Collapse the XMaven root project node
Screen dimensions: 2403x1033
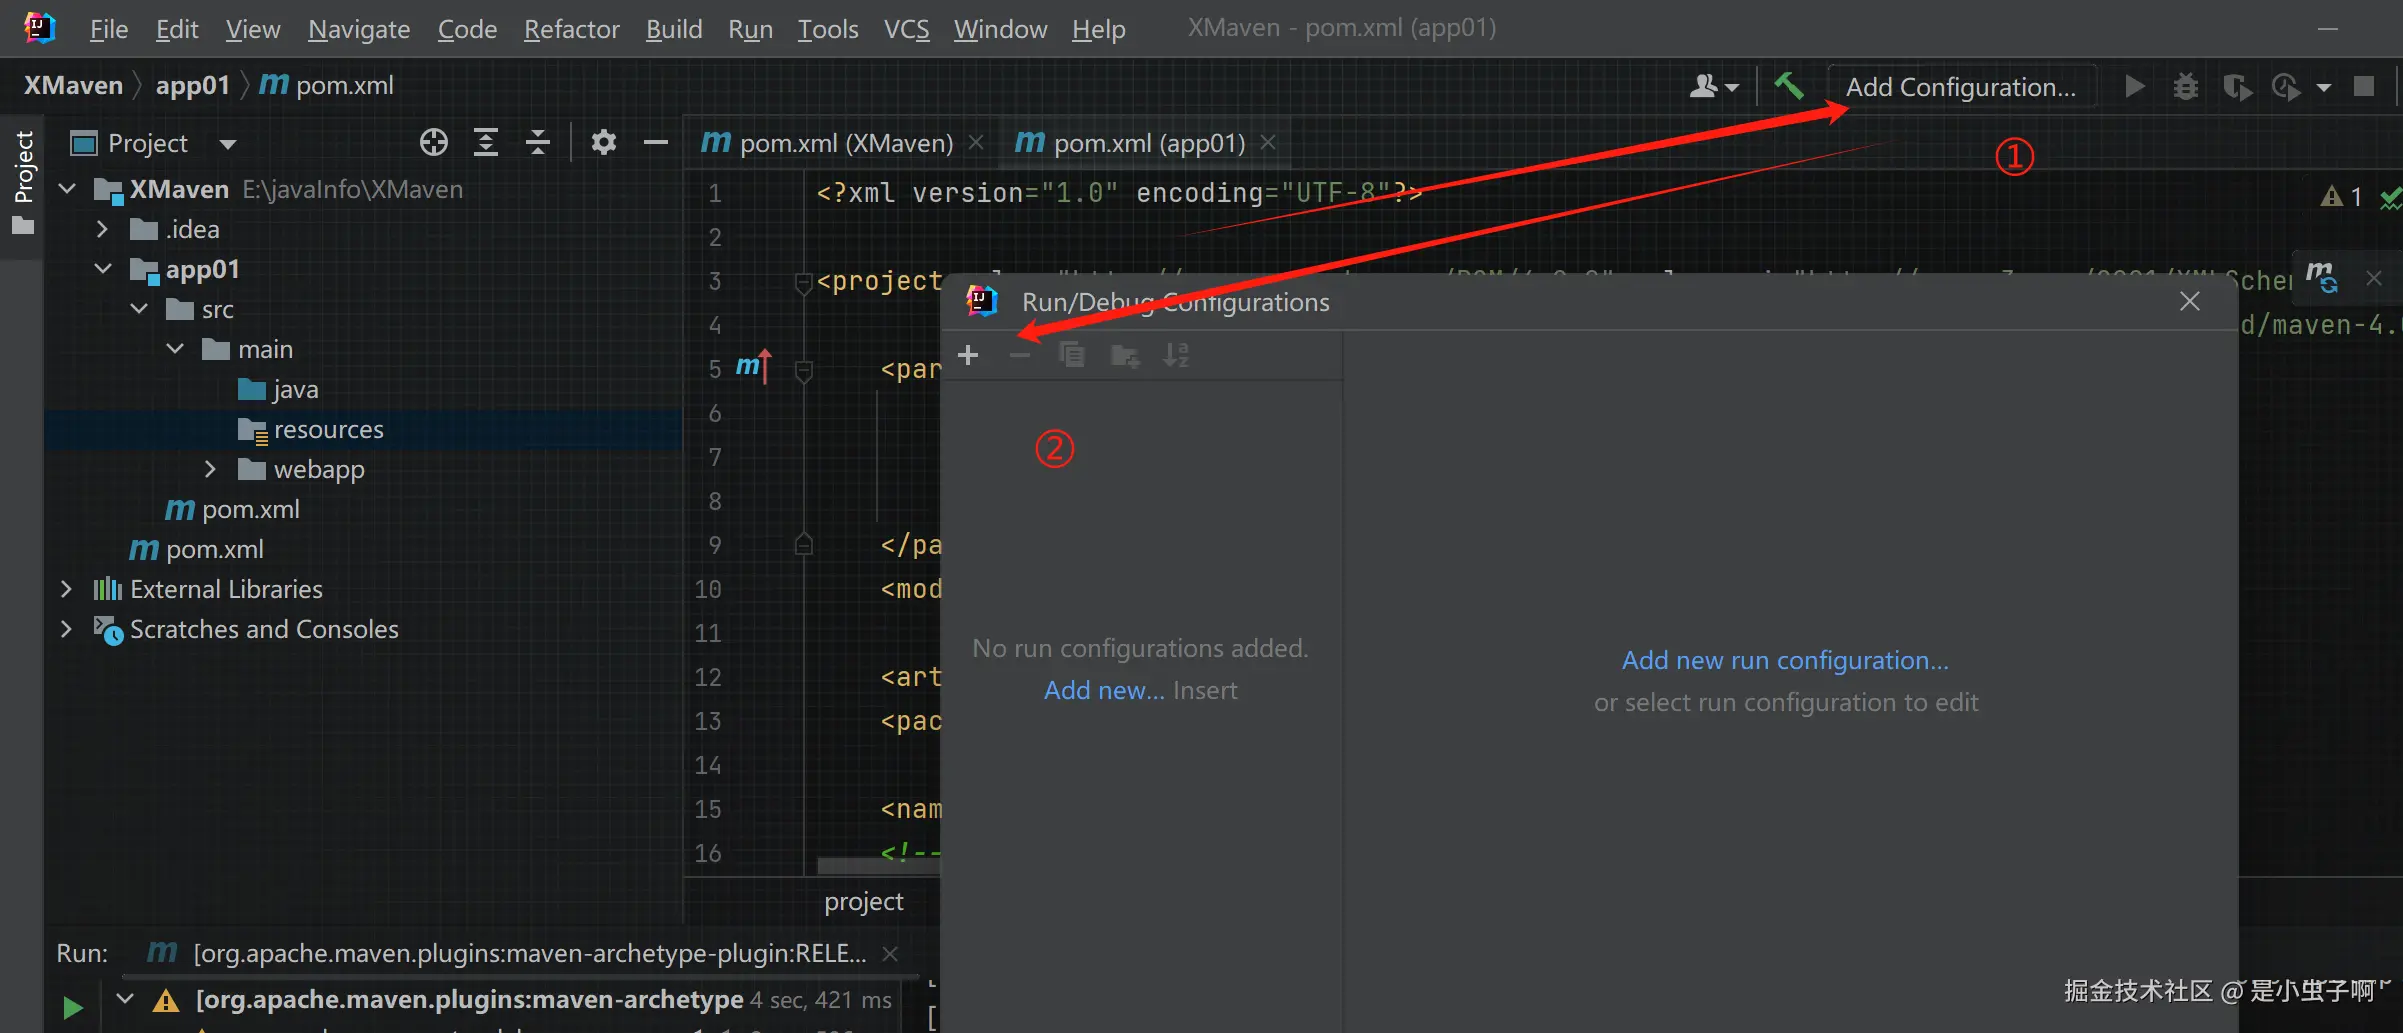pos(67,188)
